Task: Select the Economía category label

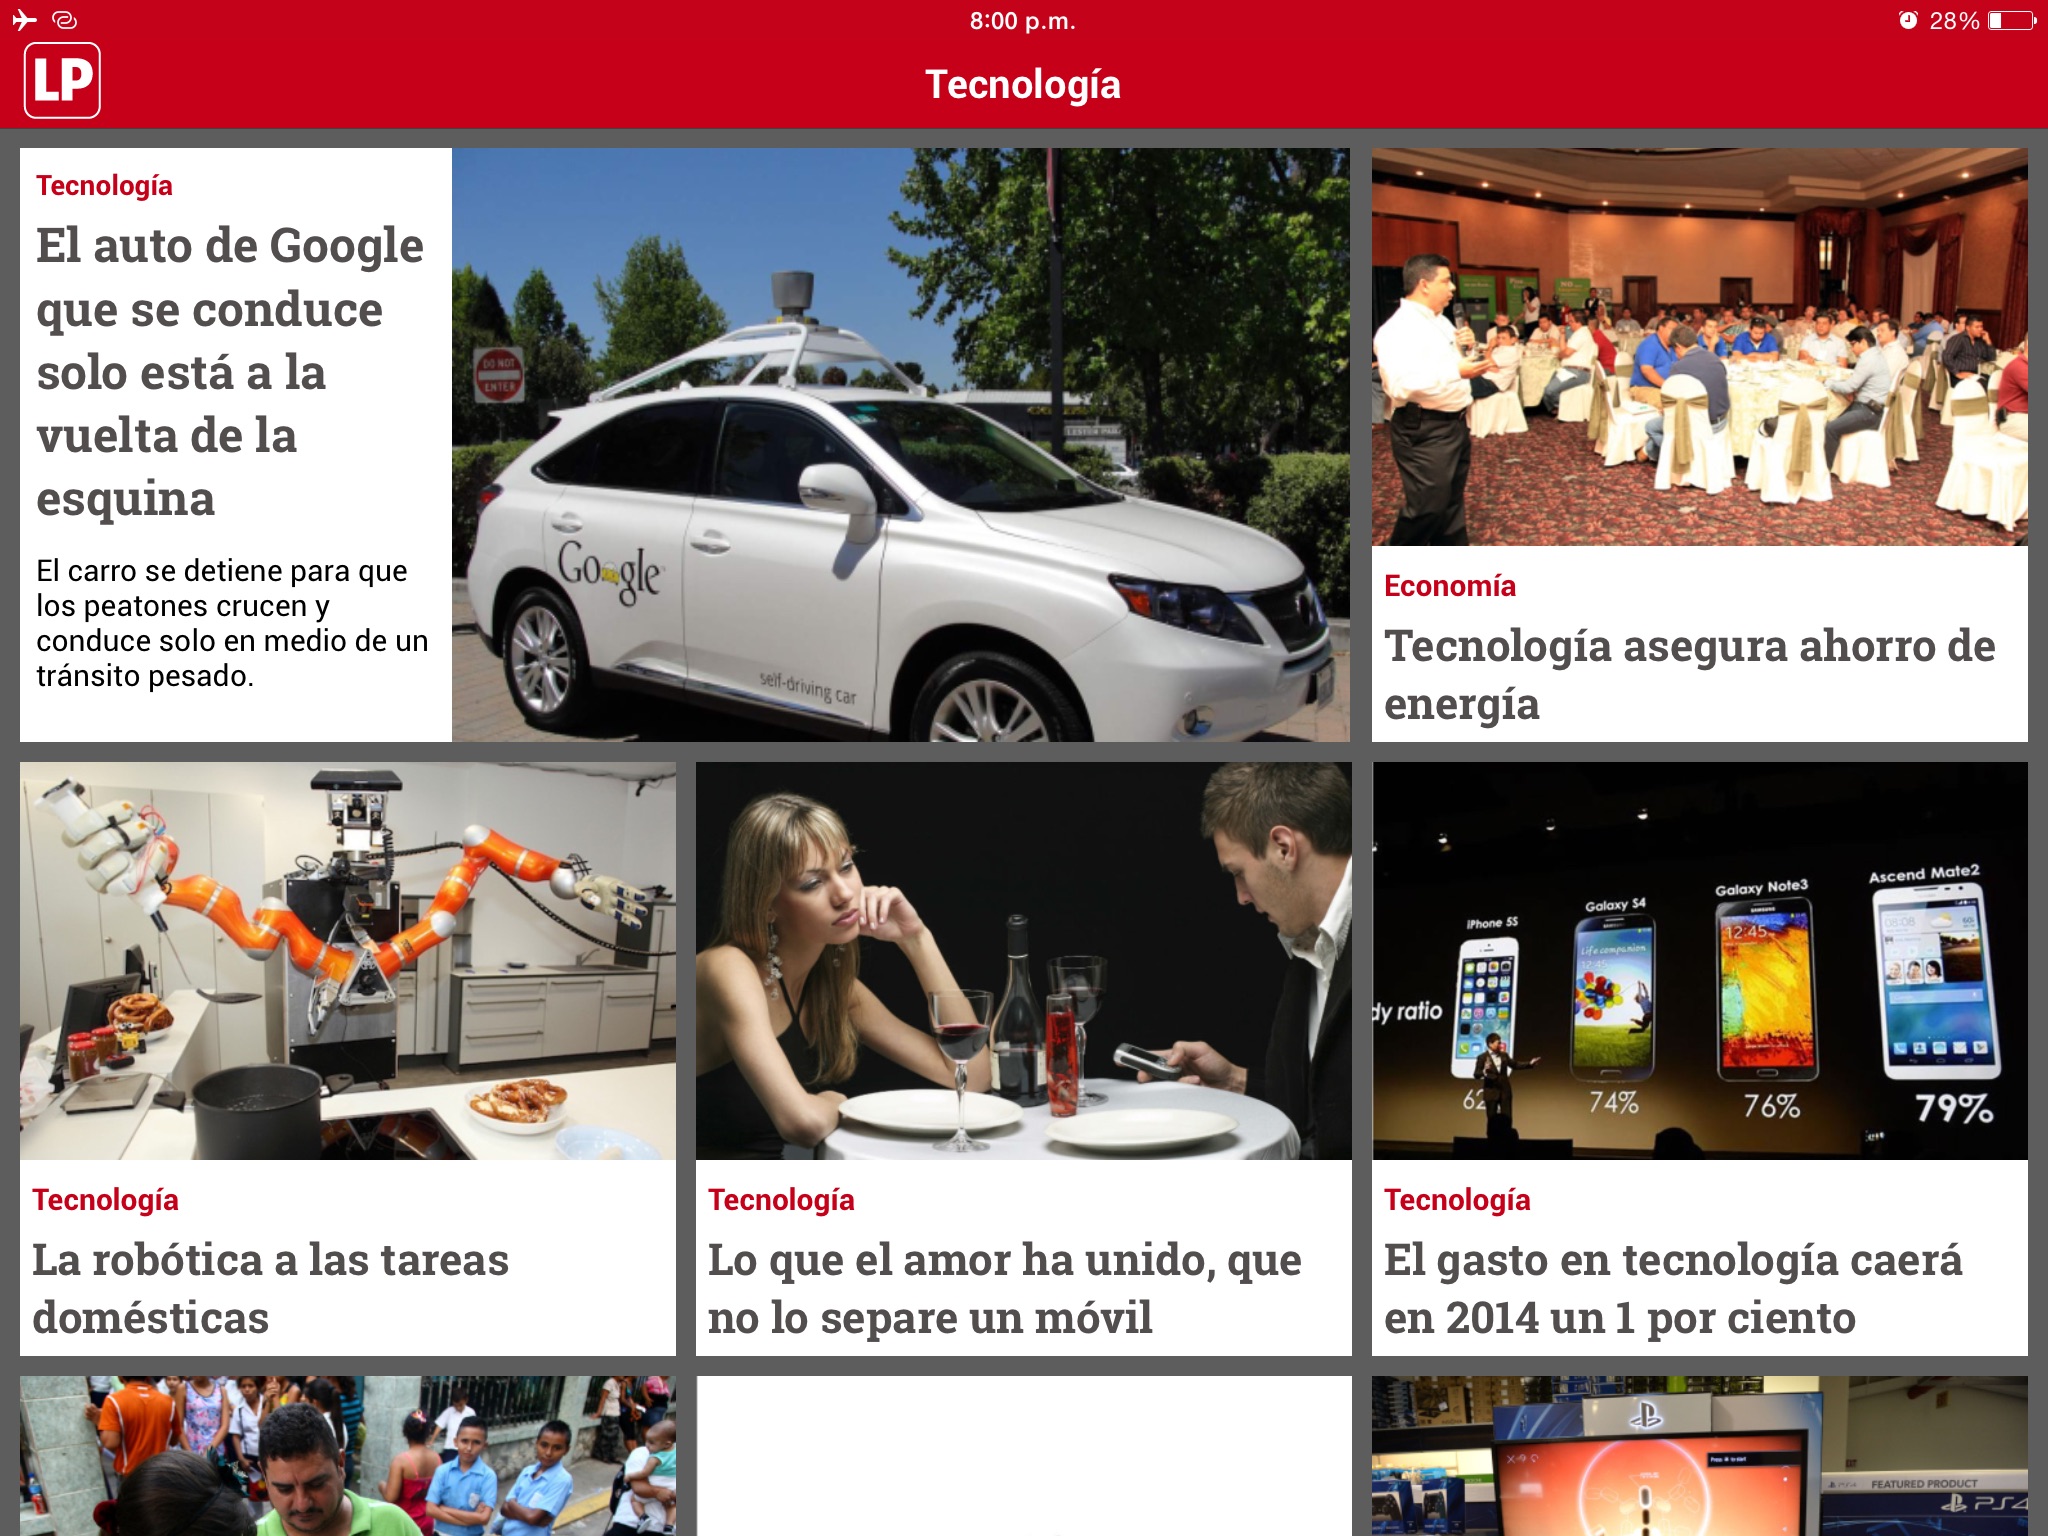Action: point(1450,586)
